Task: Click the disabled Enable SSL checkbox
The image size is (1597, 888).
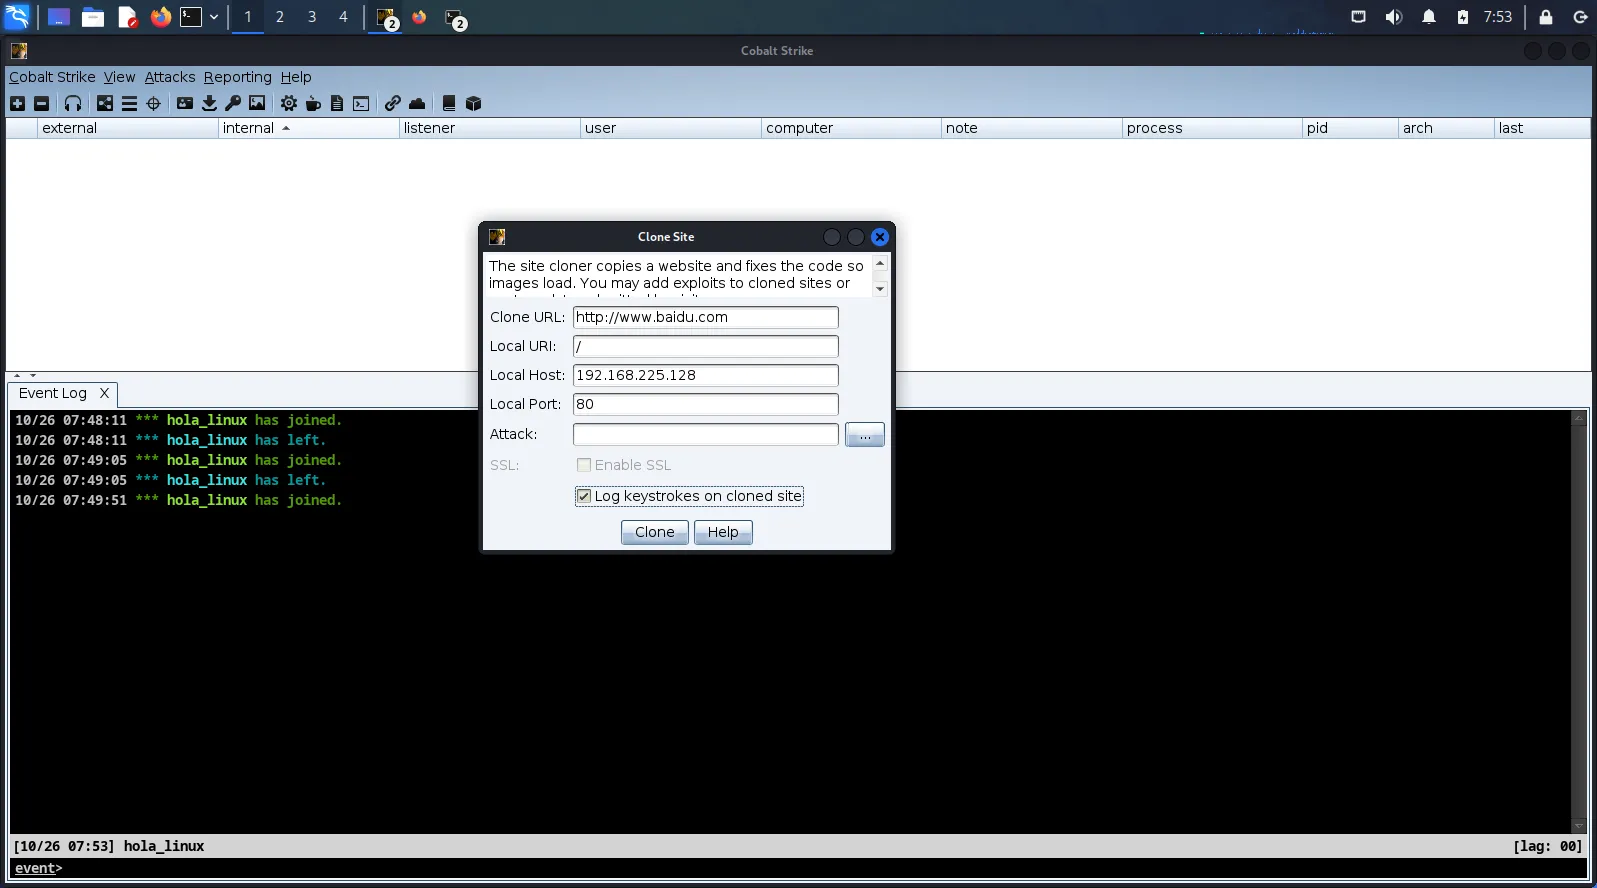Action: (x=584, y=465)
